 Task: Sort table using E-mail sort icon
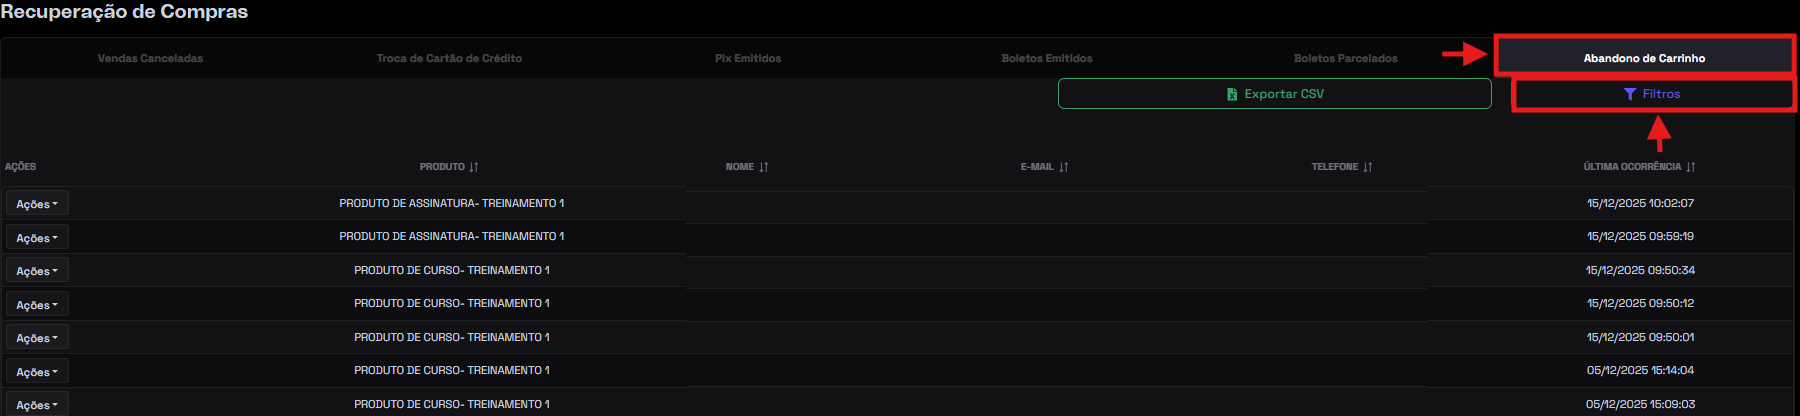click(x=1064, y=167)
